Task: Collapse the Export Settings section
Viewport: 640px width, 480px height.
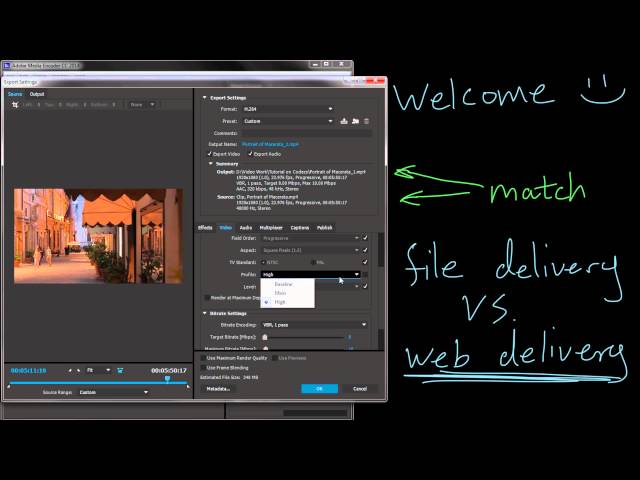Action: tap(204, 98)
